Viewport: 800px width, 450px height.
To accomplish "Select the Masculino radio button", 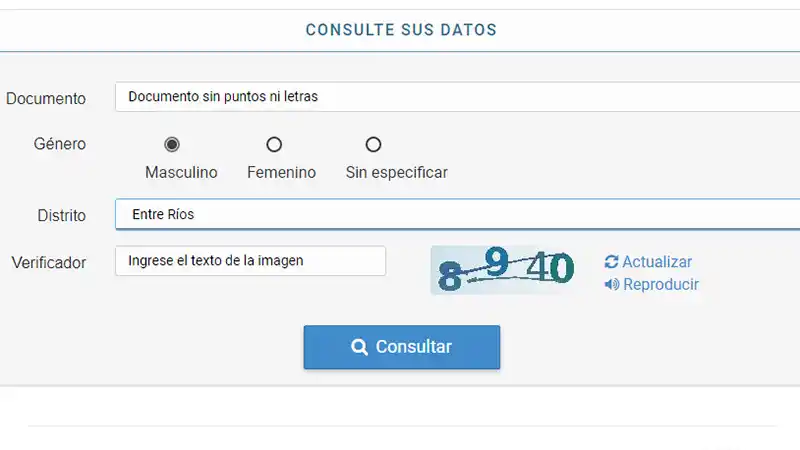I will (x=172, y=145).
